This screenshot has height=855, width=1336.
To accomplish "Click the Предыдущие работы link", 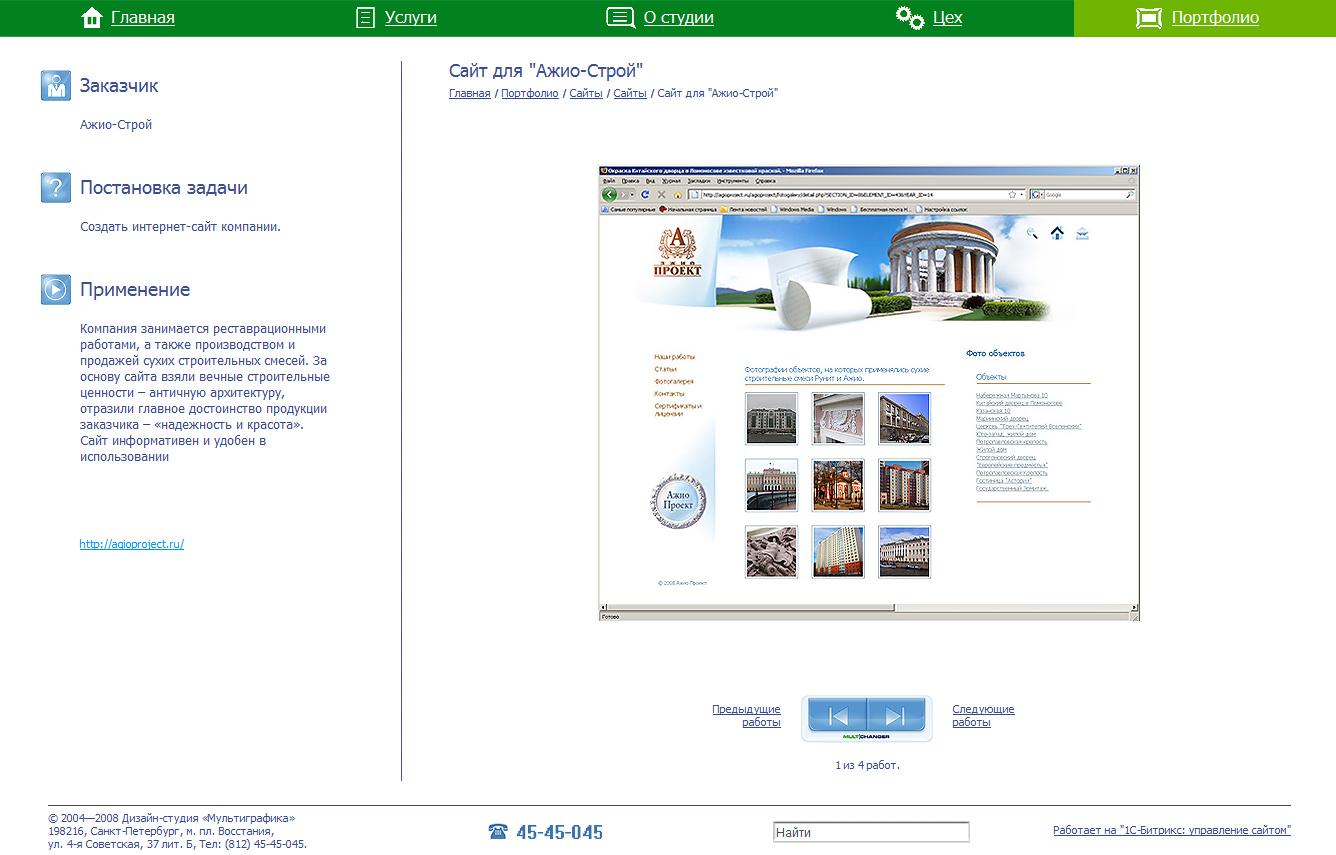I will [747, 716].
